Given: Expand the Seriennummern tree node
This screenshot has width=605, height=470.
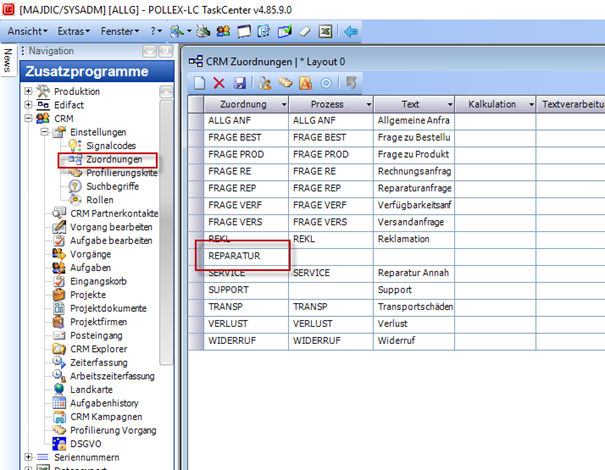Looking at the screenshot, I should click(28, 457).
